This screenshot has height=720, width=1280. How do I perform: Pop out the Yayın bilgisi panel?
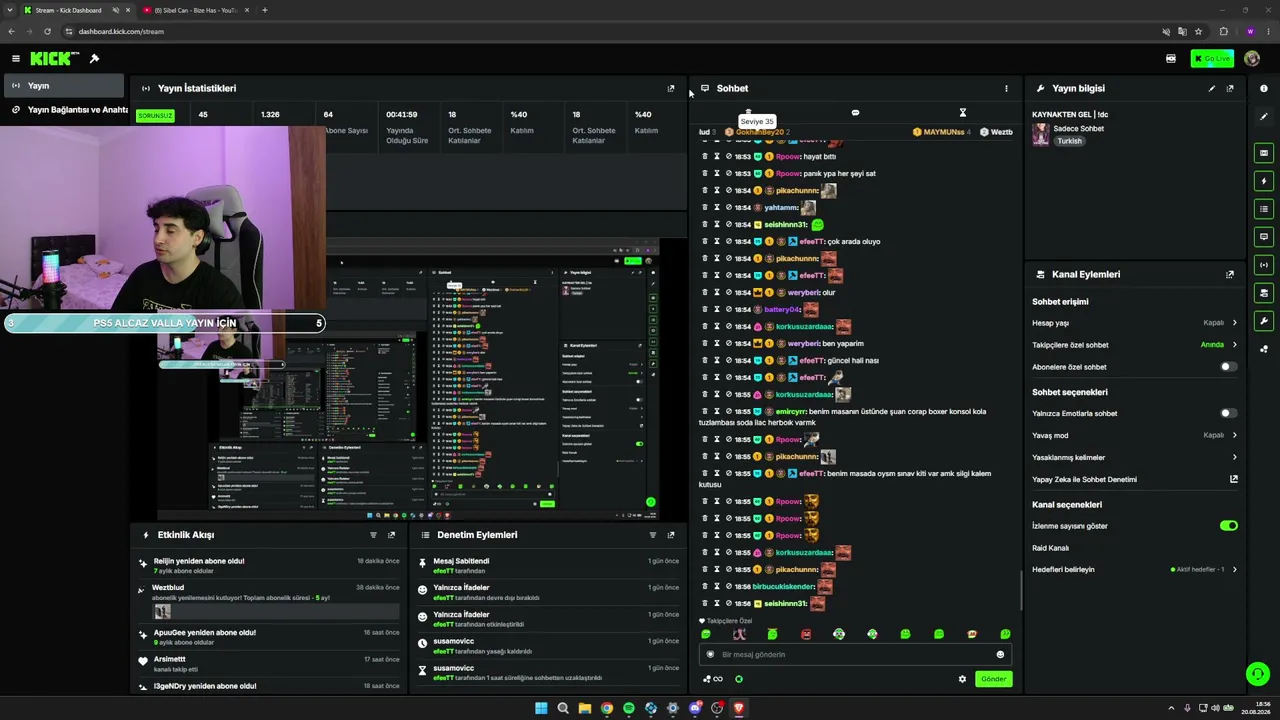tap(1230, 88)
